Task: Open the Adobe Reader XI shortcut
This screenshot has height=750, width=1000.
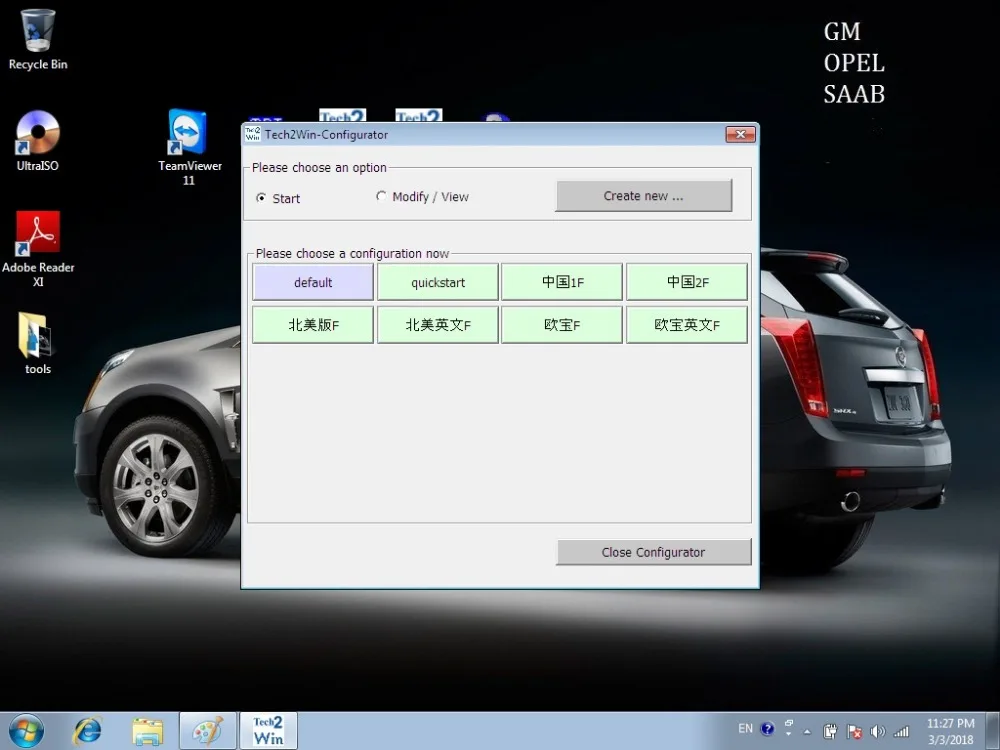Action: pos(38,249)
